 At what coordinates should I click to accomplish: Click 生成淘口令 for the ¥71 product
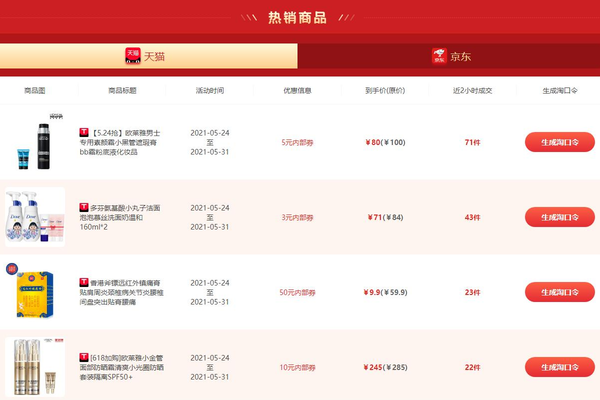tap(559, 217)
